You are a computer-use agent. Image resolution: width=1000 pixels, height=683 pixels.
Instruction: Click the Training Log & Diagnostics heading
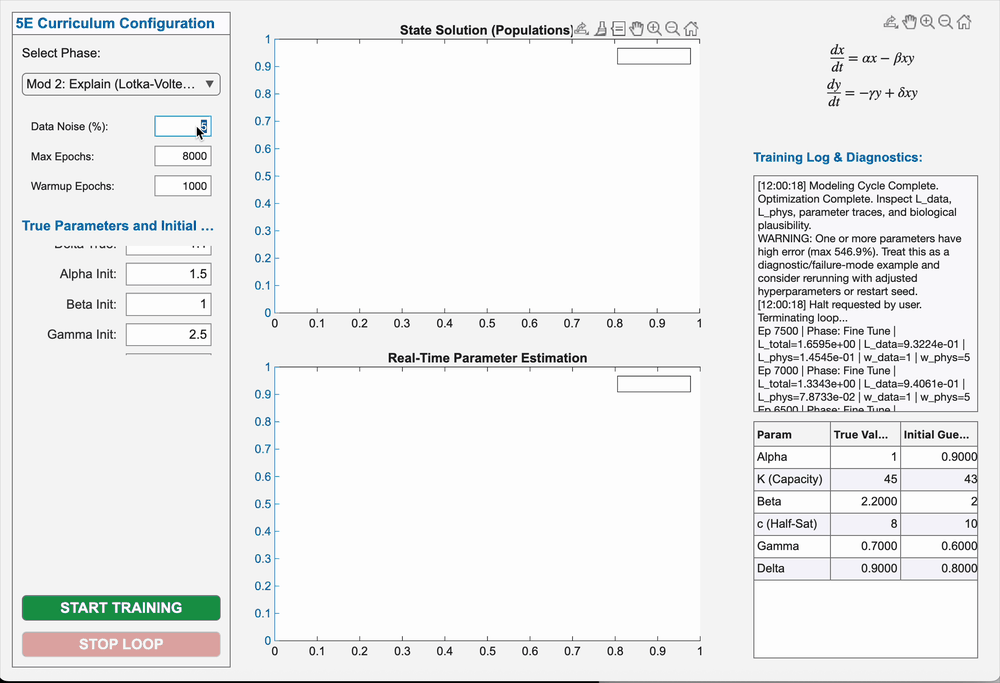pyautogui.click(x=837, y=158)
